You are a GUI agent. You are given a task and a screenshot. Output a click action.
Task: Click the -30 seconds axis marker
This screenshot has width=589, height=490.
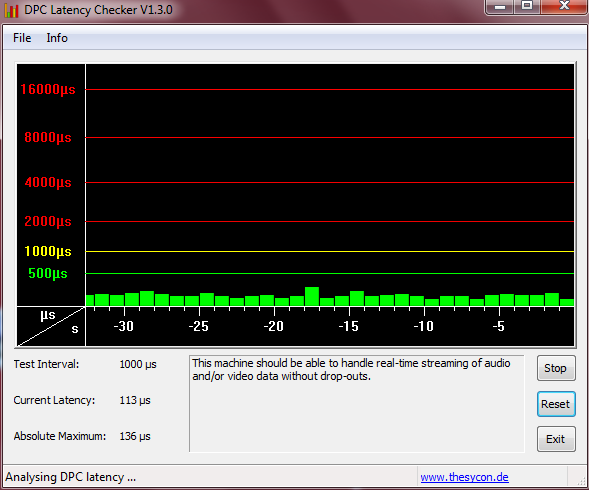point(124,326)
